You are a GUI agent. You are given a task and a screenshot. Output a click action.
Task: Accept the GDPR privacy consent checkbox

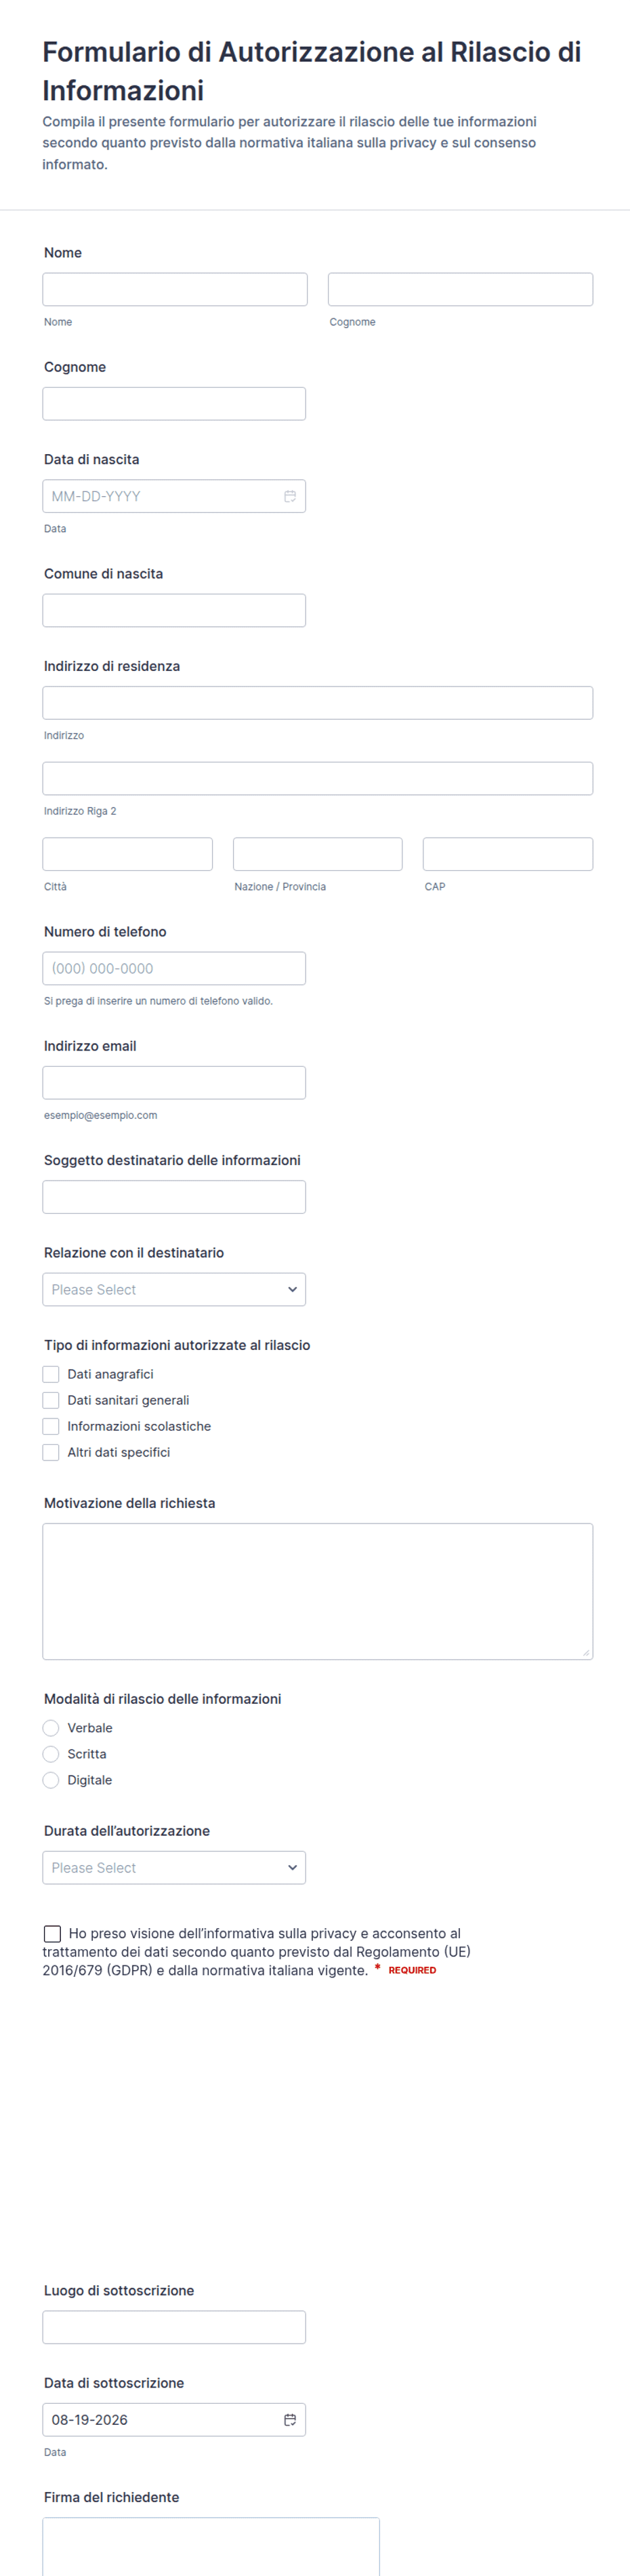point(52,1934)
